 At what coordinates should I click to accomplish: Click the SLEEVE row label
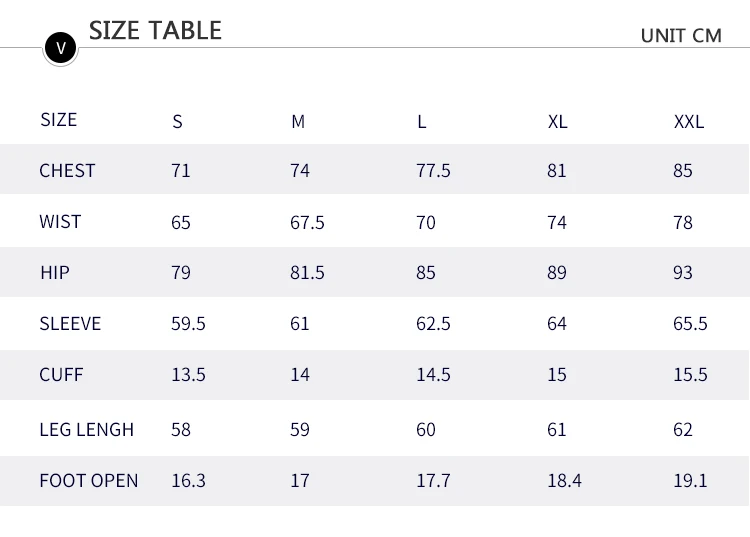click(70, 324)
